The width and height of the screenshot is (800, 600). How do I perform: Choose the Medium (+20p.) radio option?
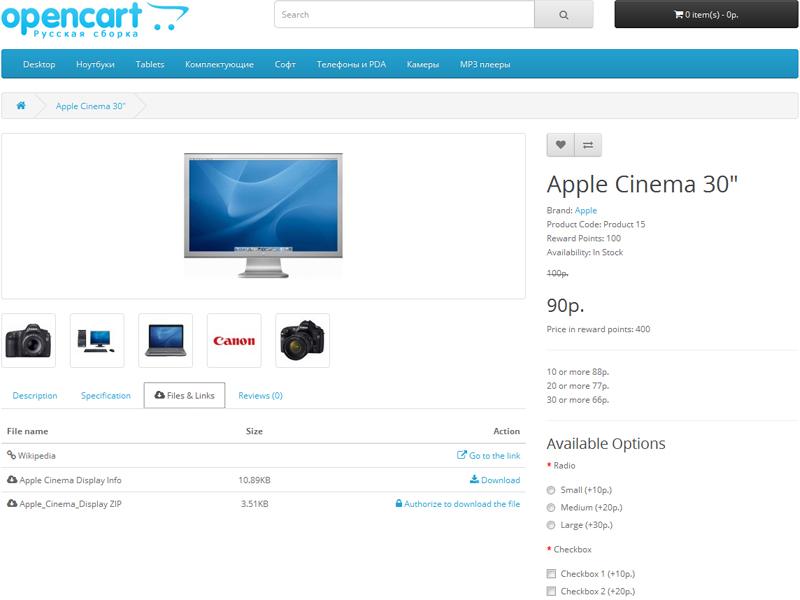coord(551,508)
